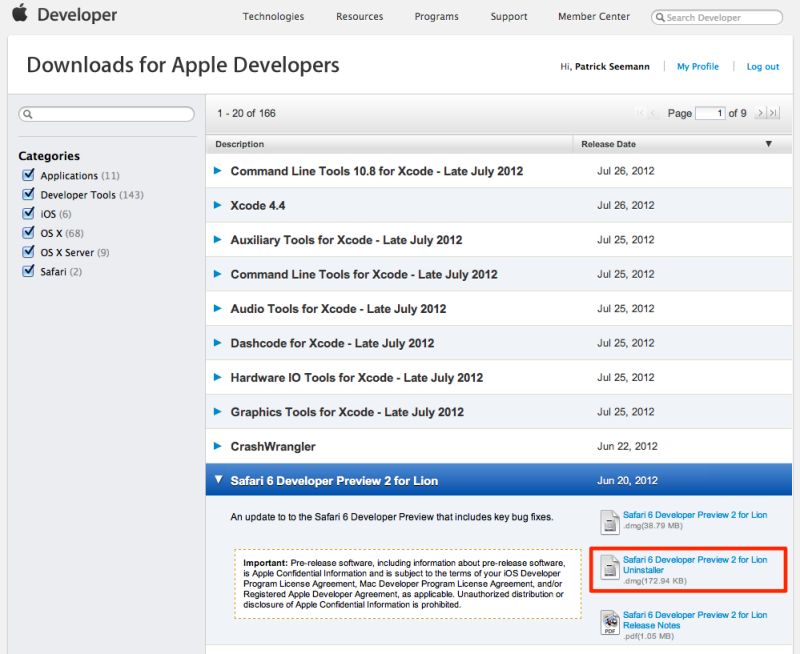Uncheck the Safari category

[29, 271]
